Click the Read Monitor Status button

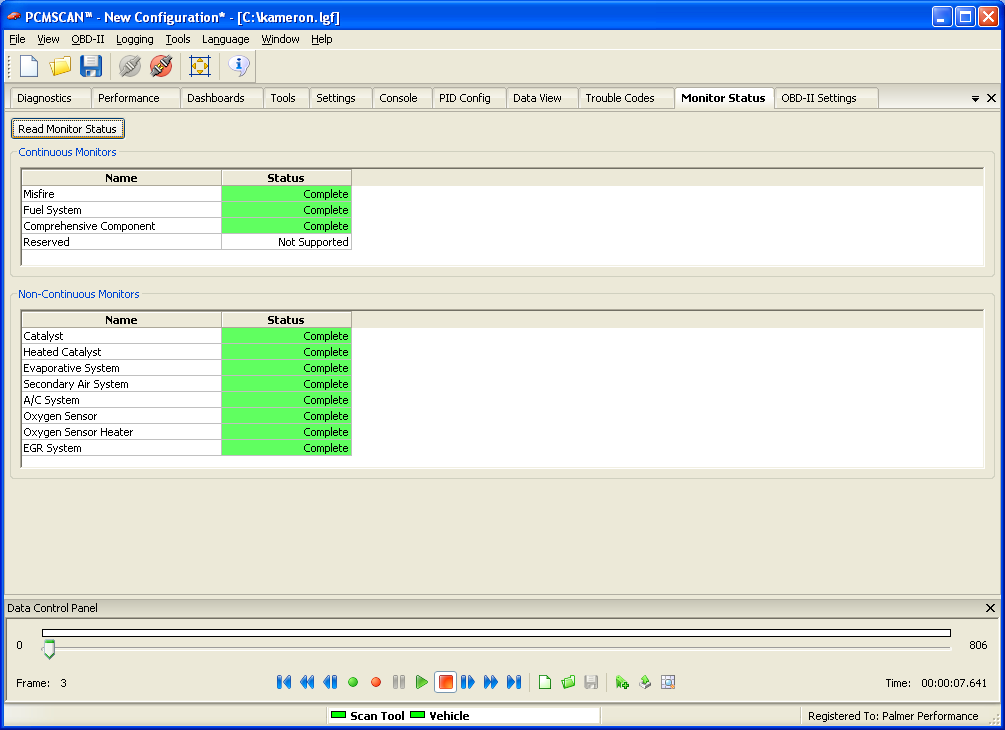coord(67,129)
